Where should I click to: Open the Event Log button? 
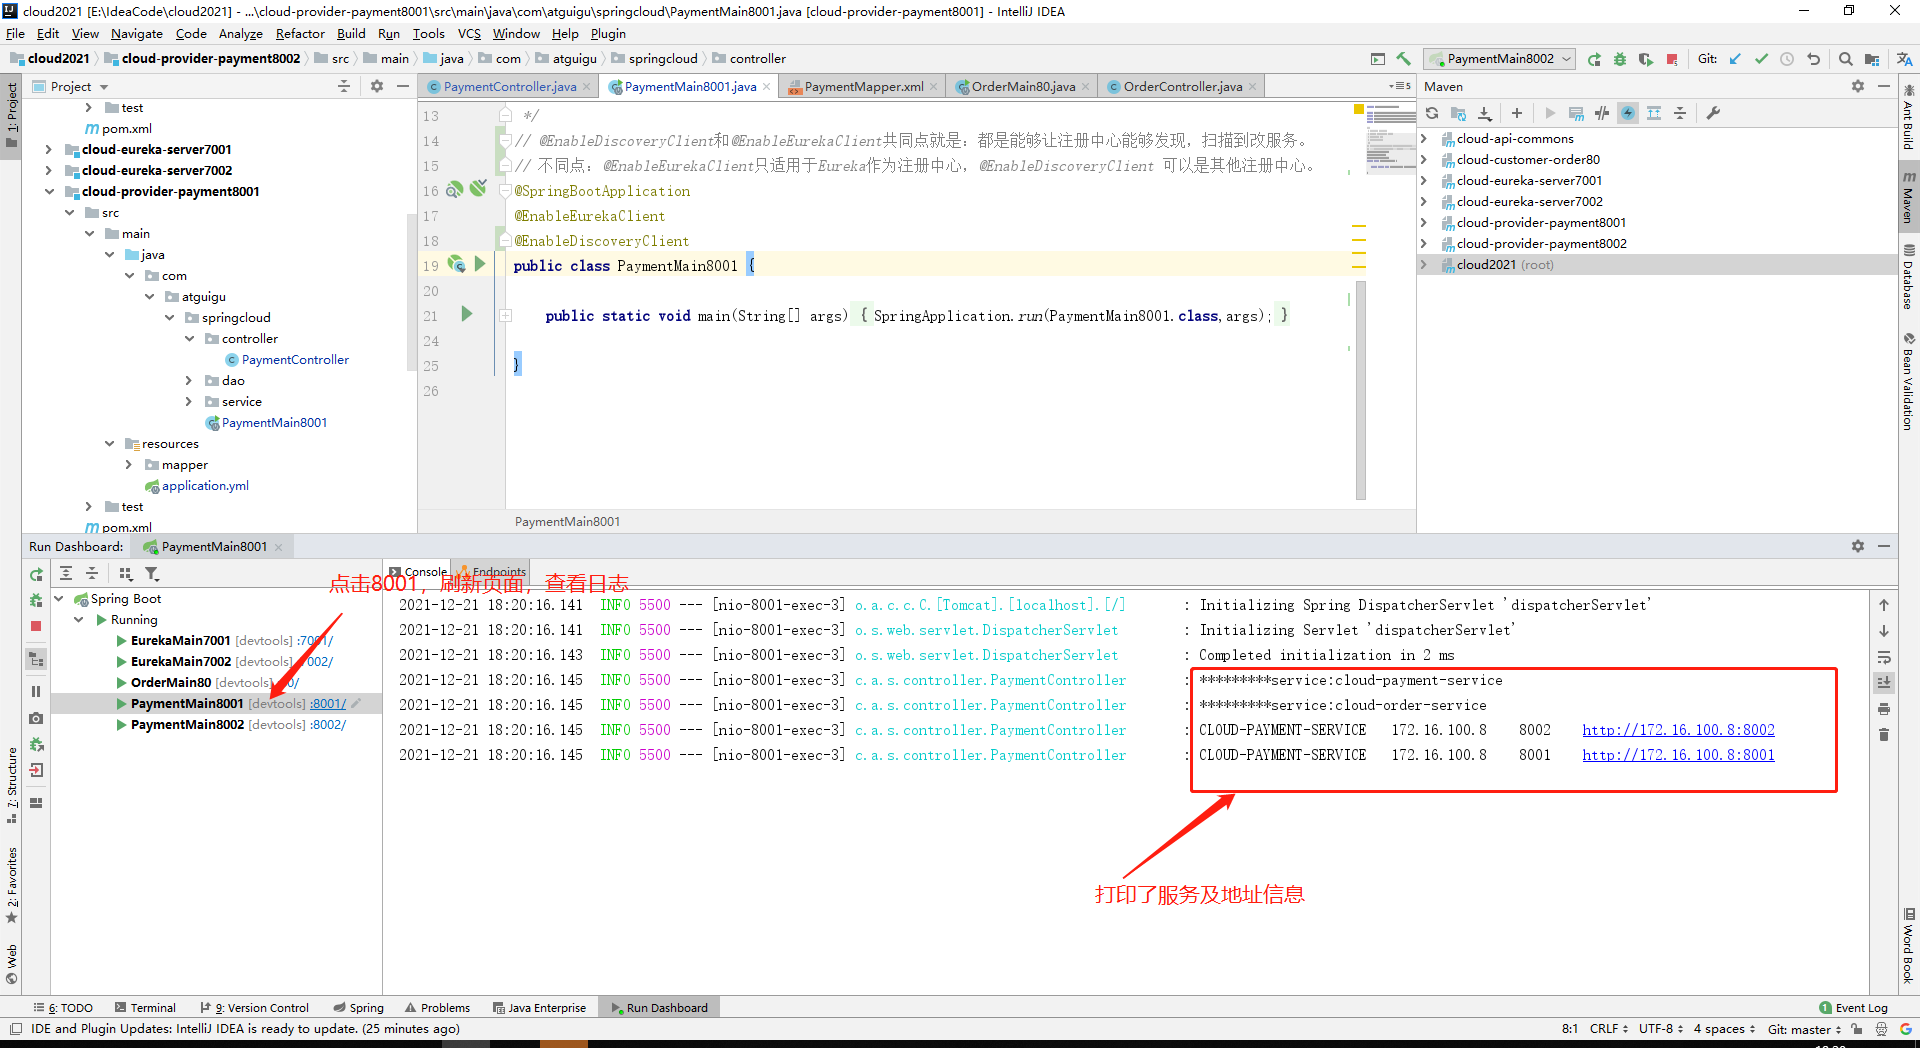pos(1853,1008)
